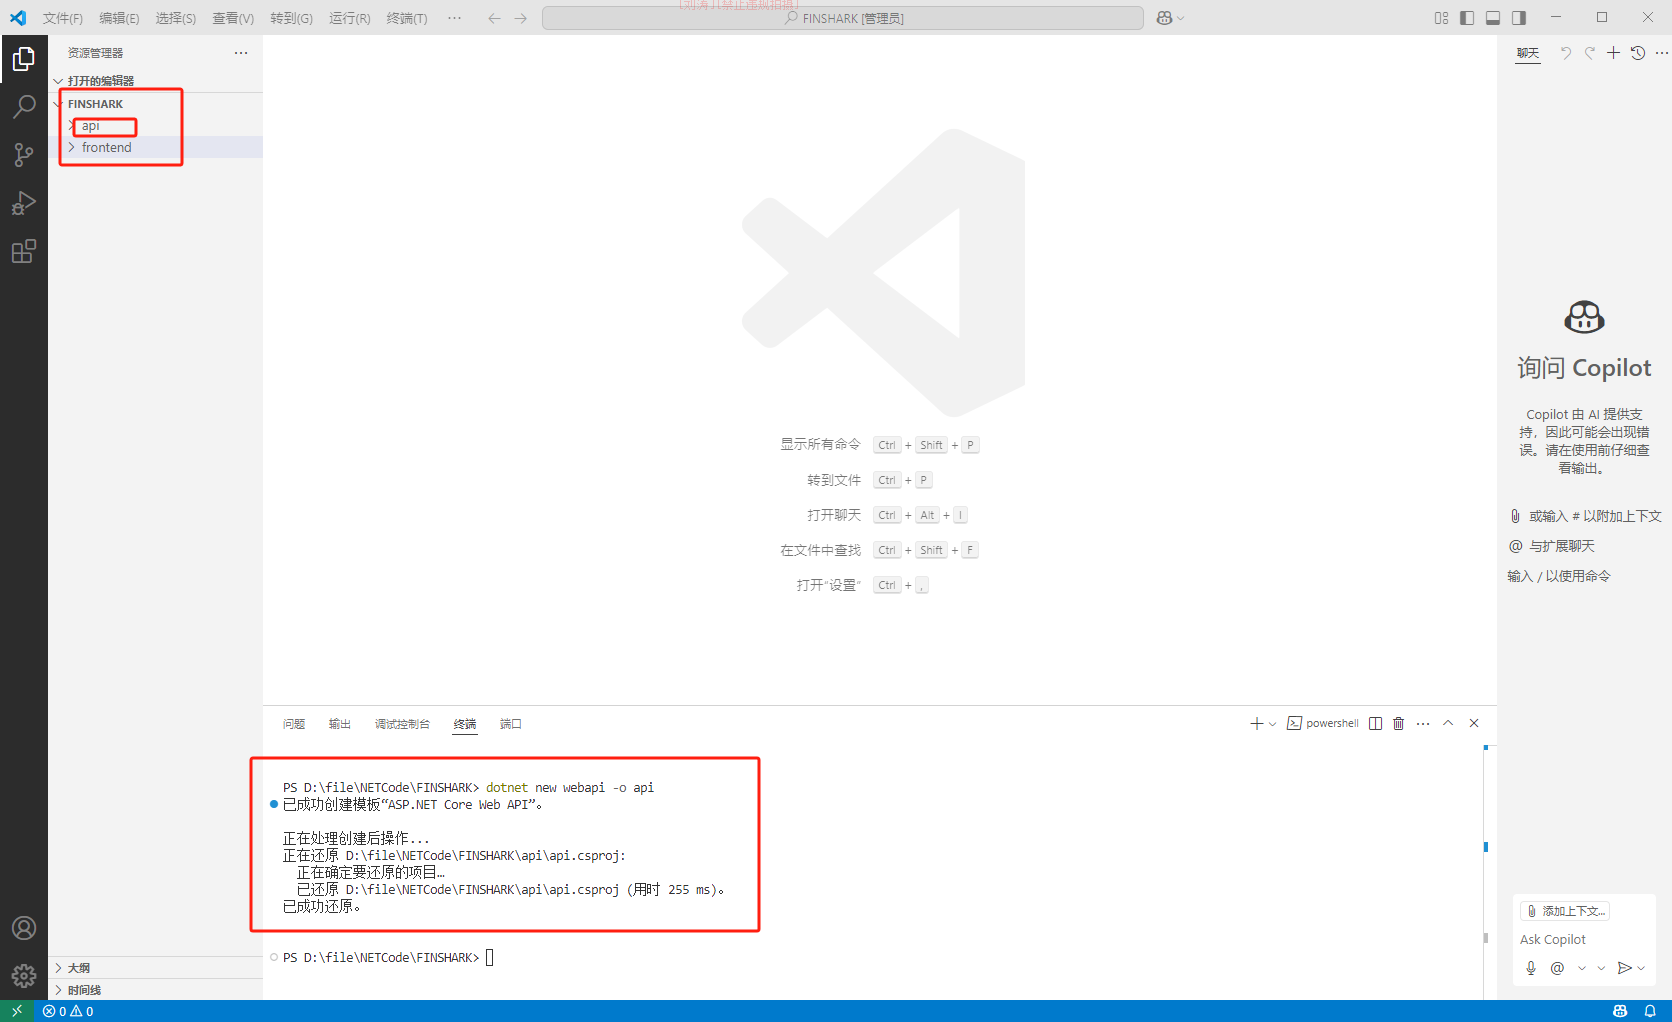Open the 终端(T) menu
Image resolution: width=1672 pixels, height=1022 pixels.
407,18
